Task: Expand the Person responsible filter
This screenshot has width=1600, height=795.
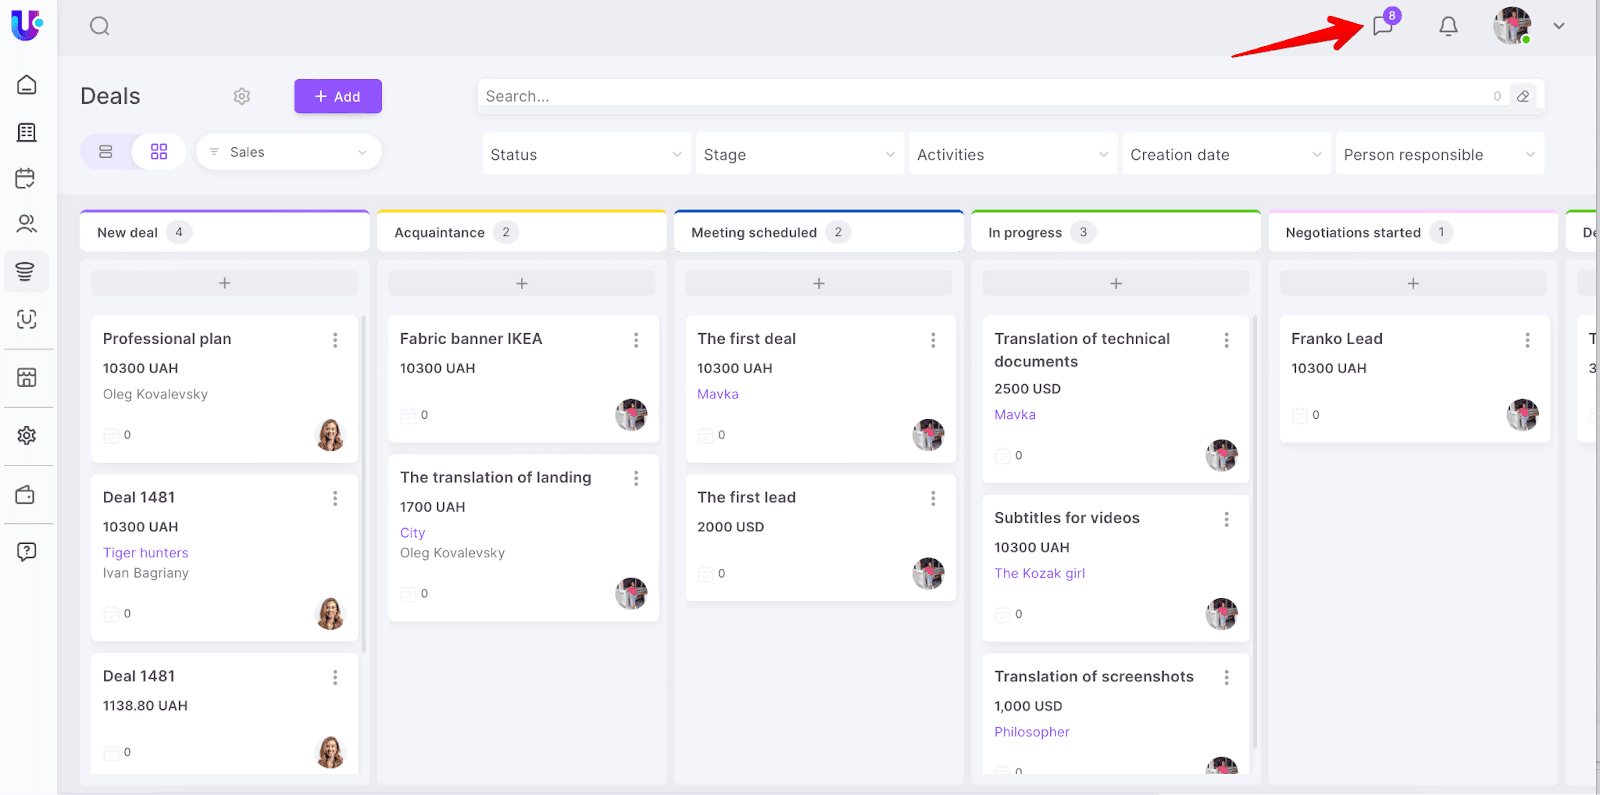Action: pos(1439,155)
